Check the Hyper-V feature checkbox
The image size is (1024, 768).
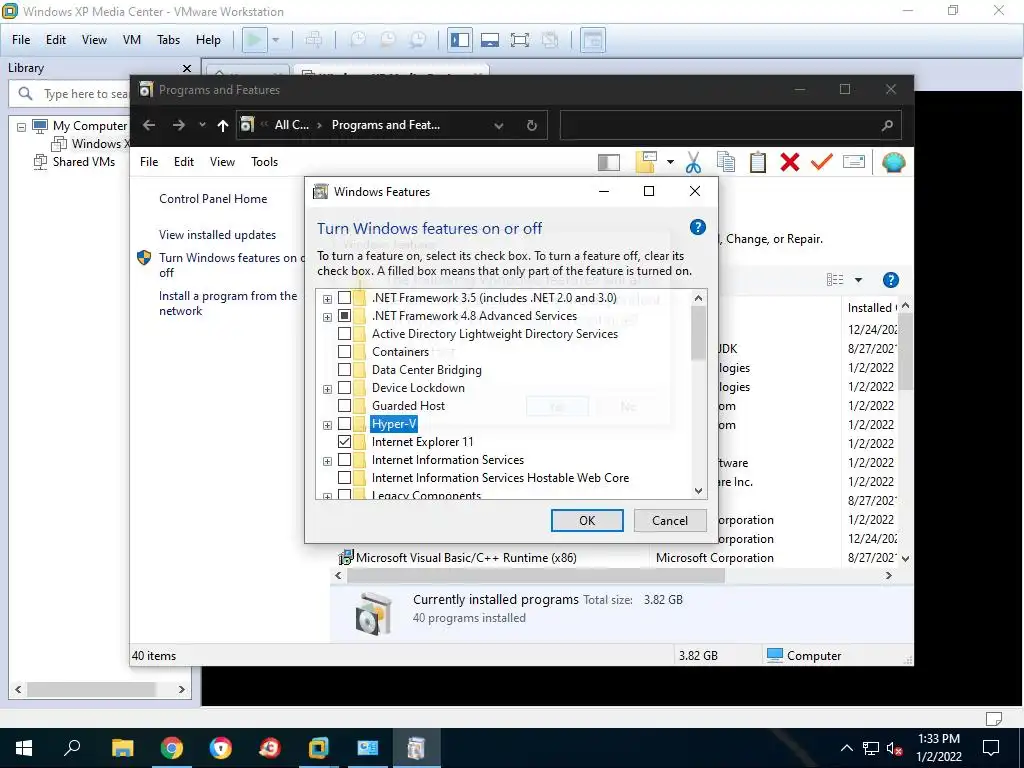(x=344, y=424)
